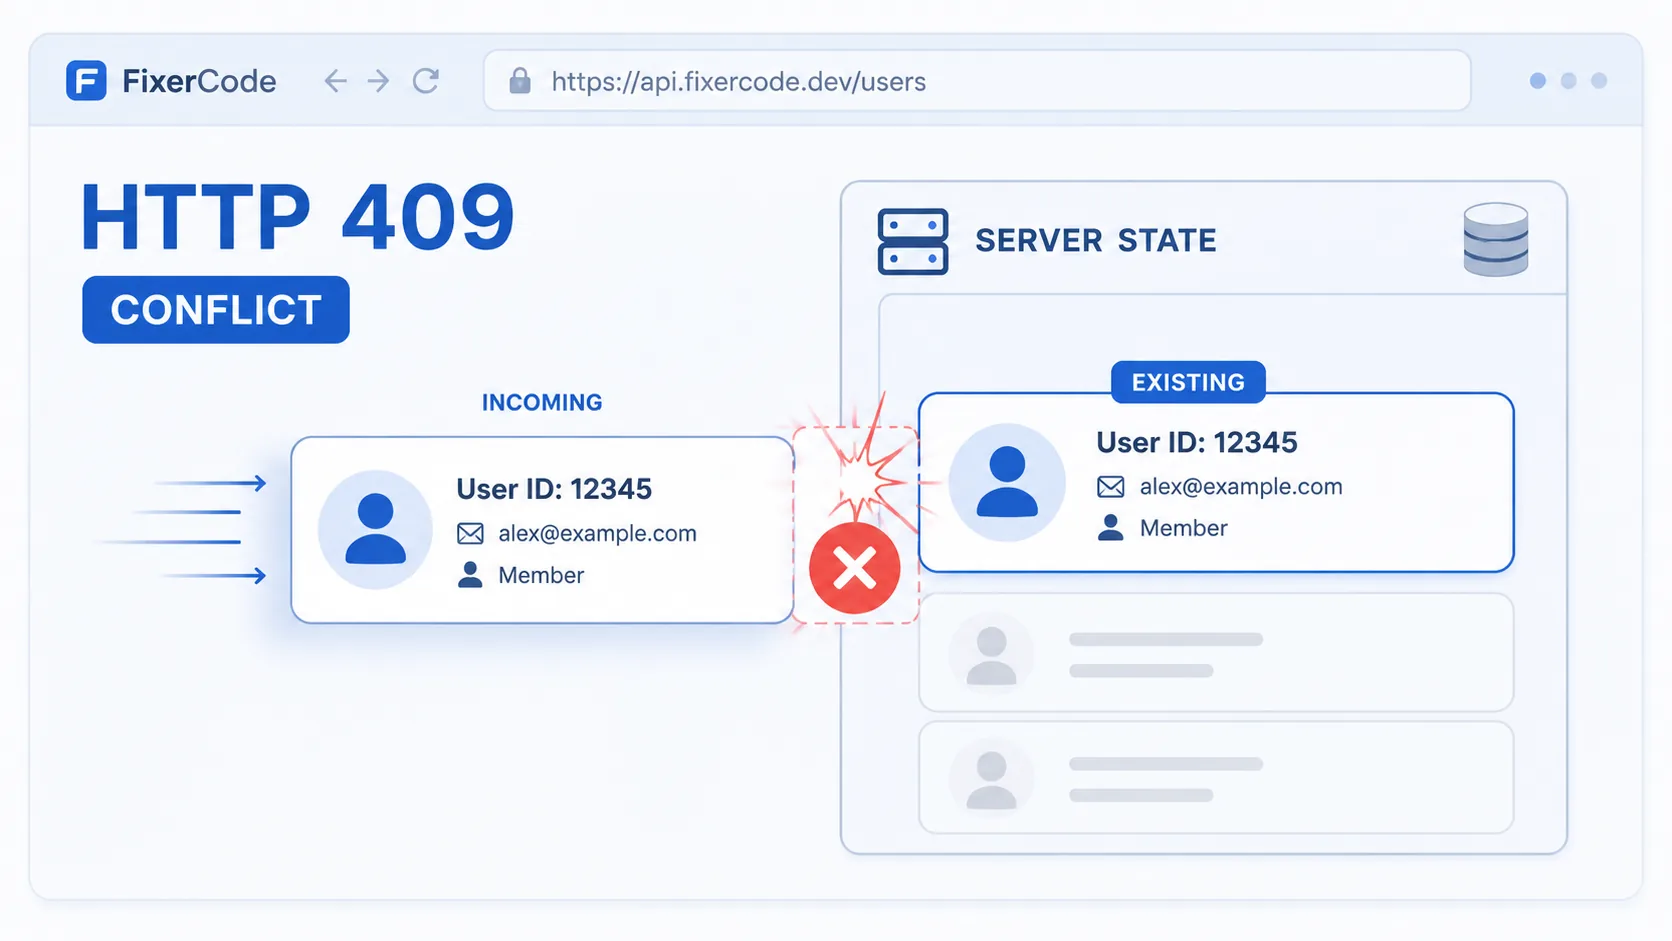Click the incoming user avatar icon
Viewport: 1672px width, 941px height.
376,530
